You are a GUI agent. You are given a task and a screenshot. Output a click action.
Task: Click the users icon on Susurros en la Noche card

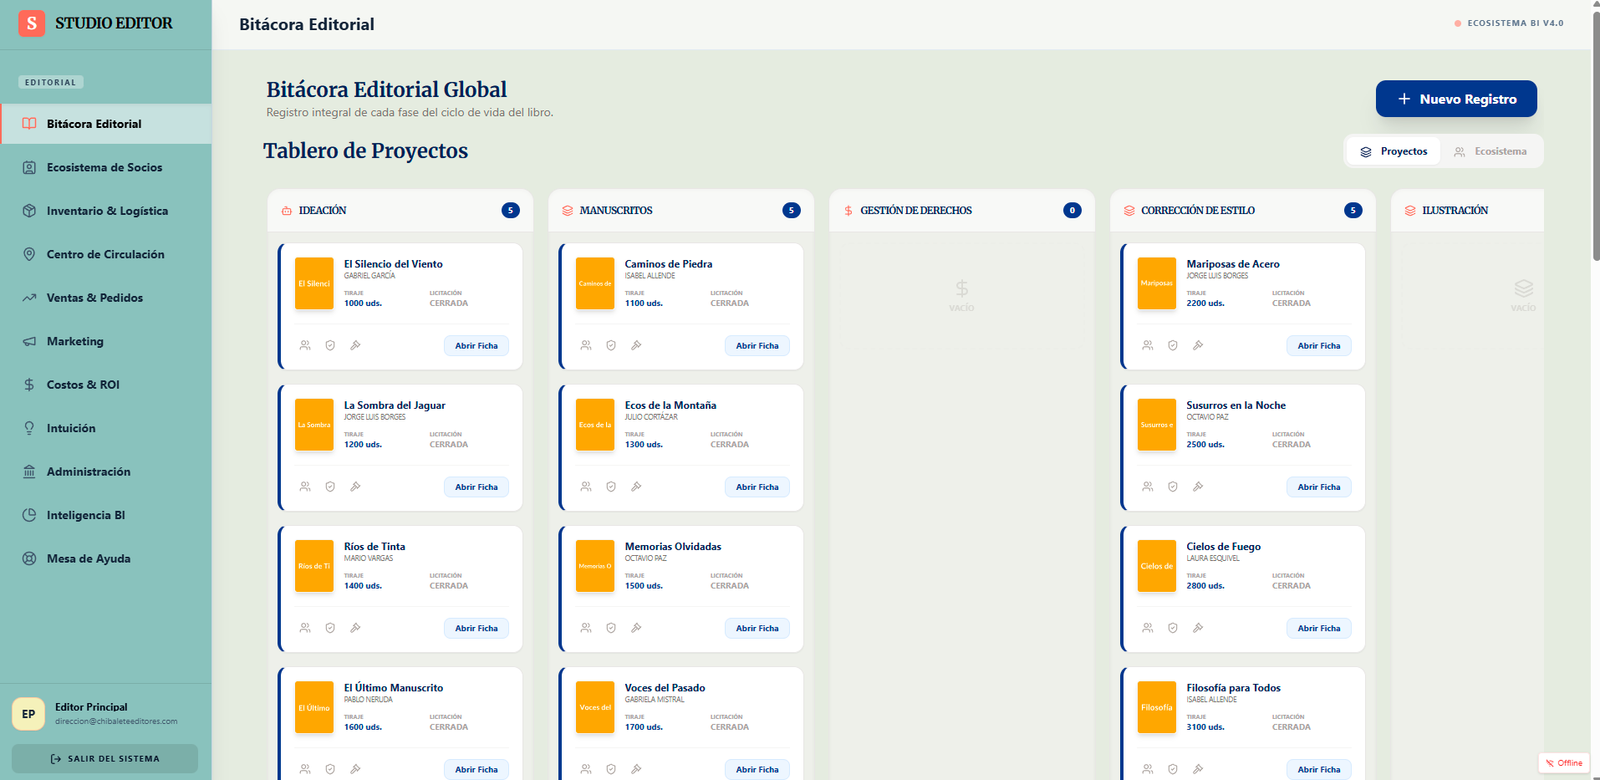click(x=1148, y=487)
